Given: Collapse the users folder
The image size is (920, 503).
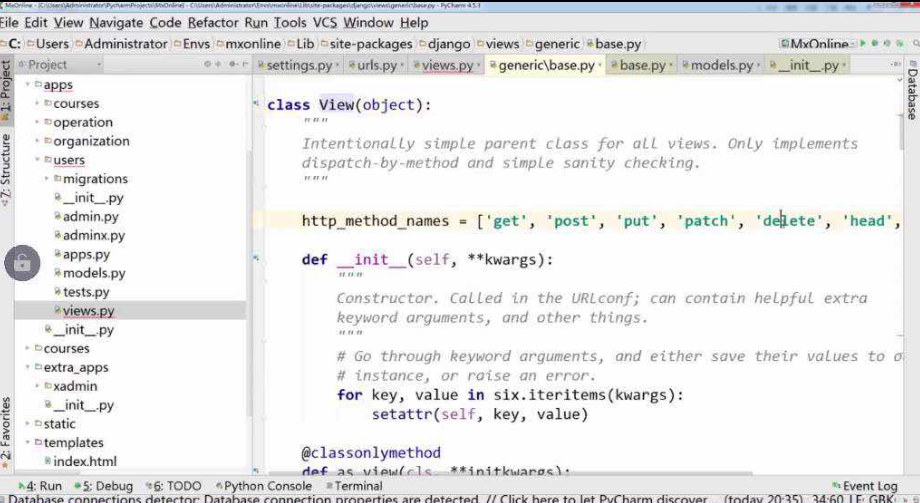Looking at the screenshot, I should click(37, 160).
